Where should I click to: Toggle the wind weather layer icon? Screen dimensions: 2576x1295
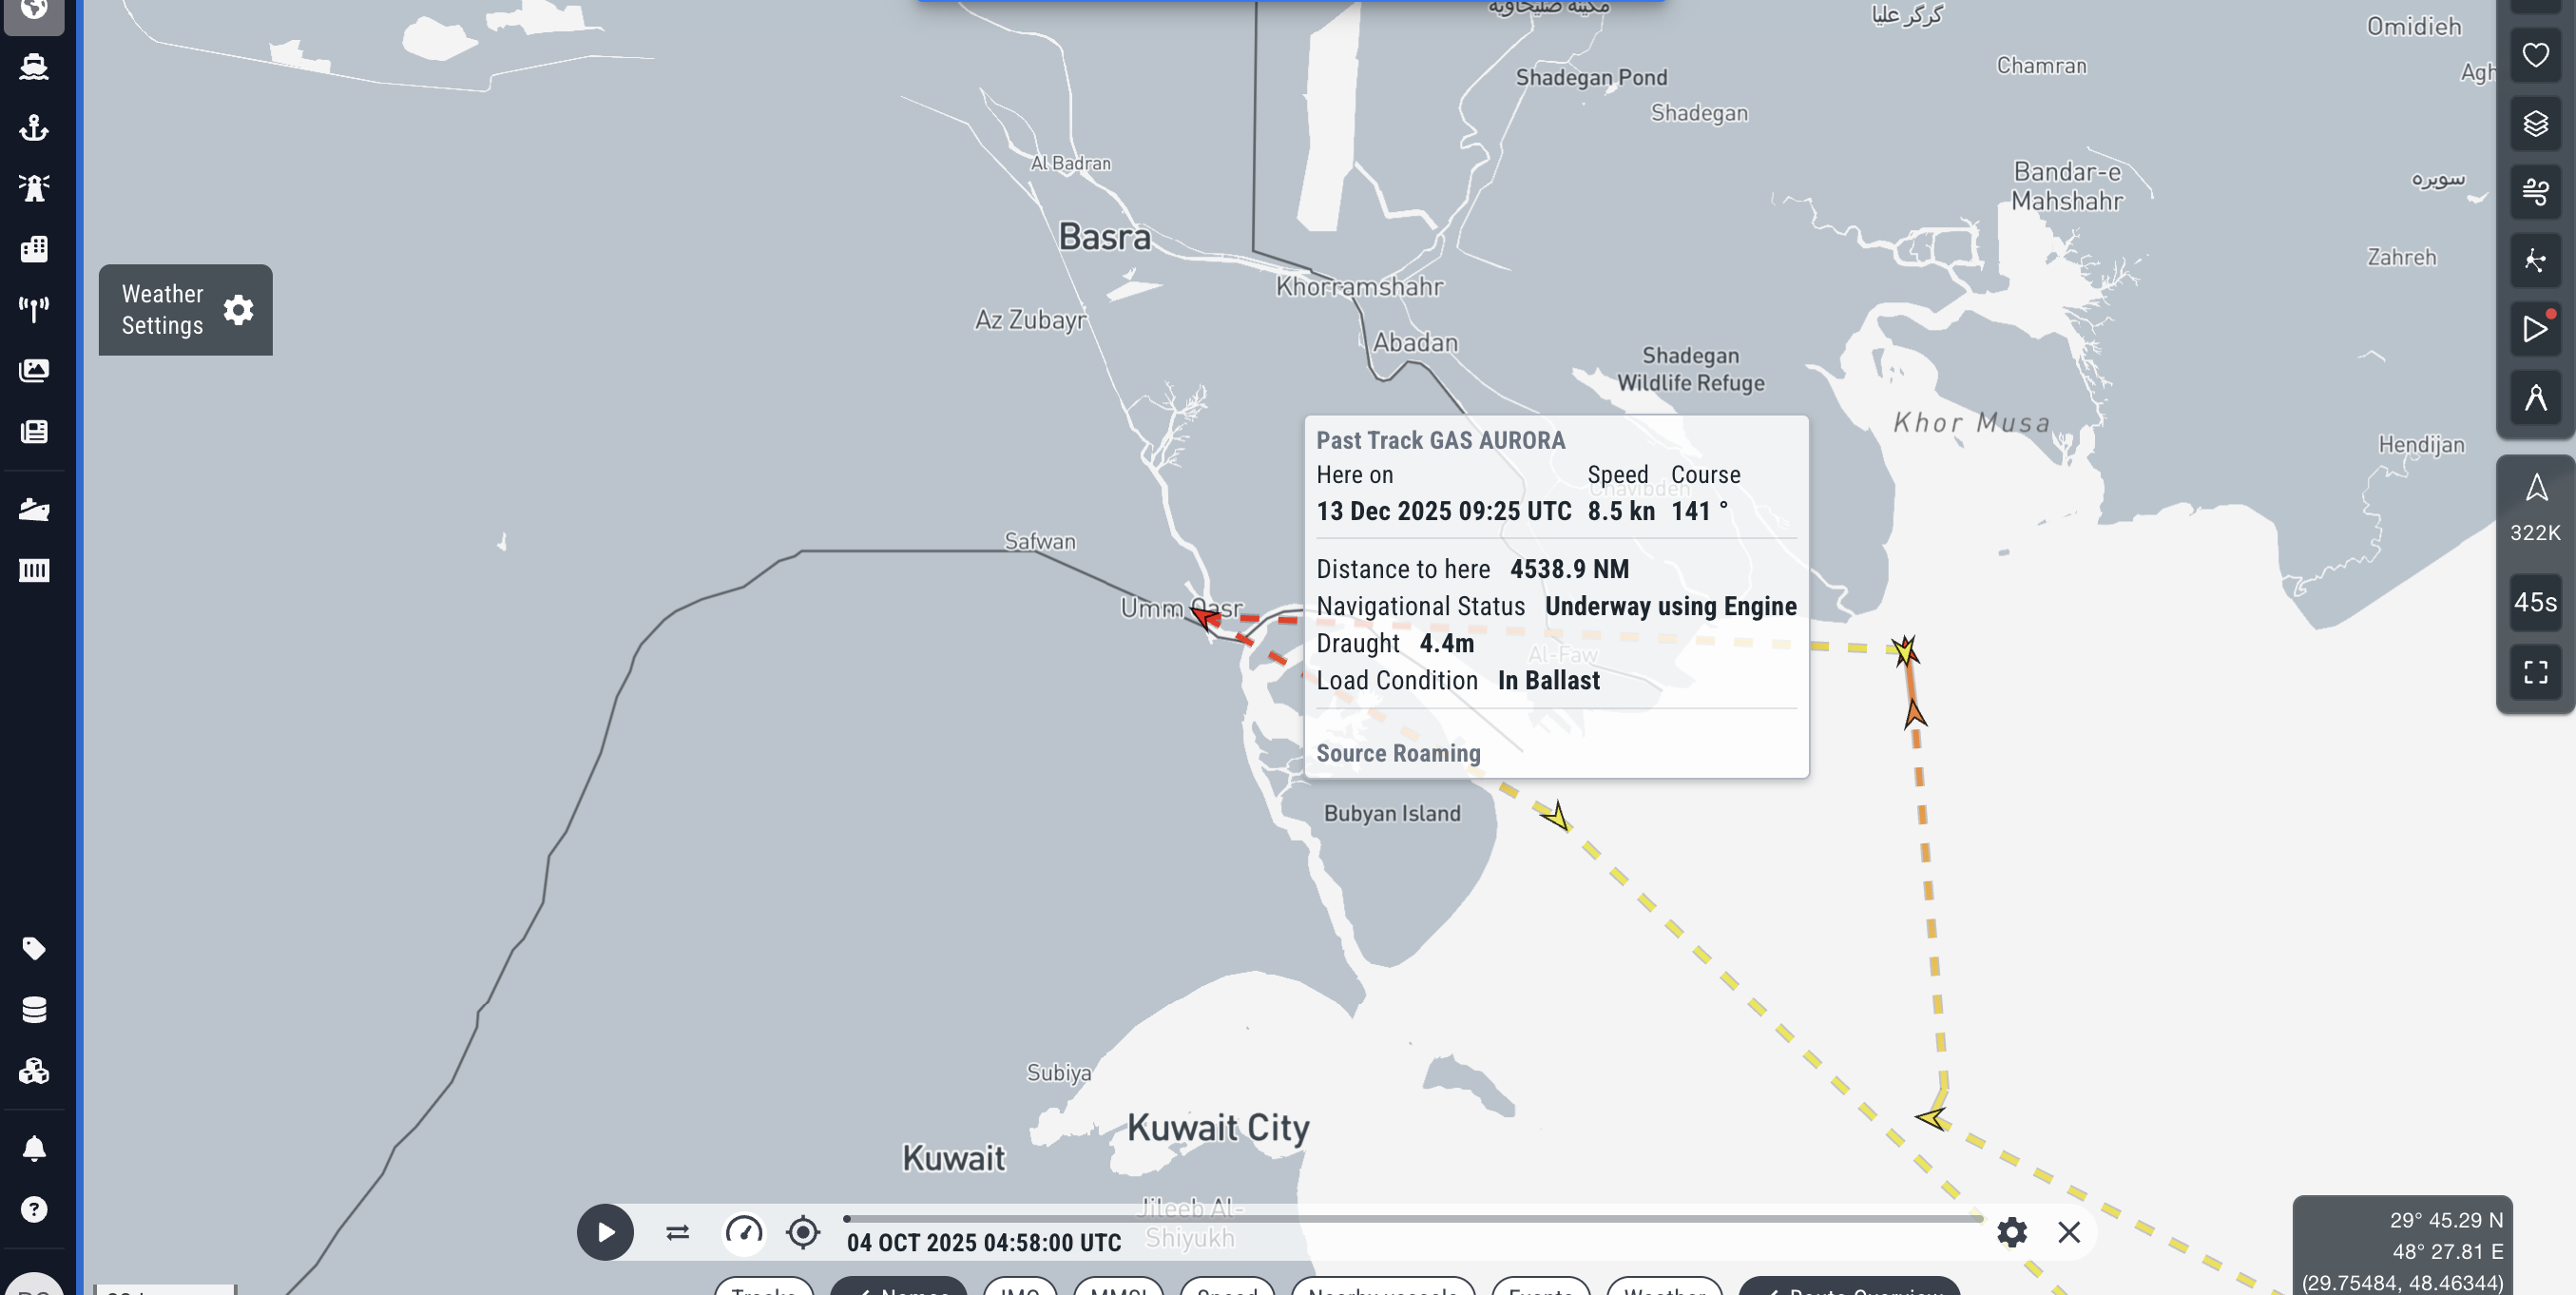tap(2535, 191)
